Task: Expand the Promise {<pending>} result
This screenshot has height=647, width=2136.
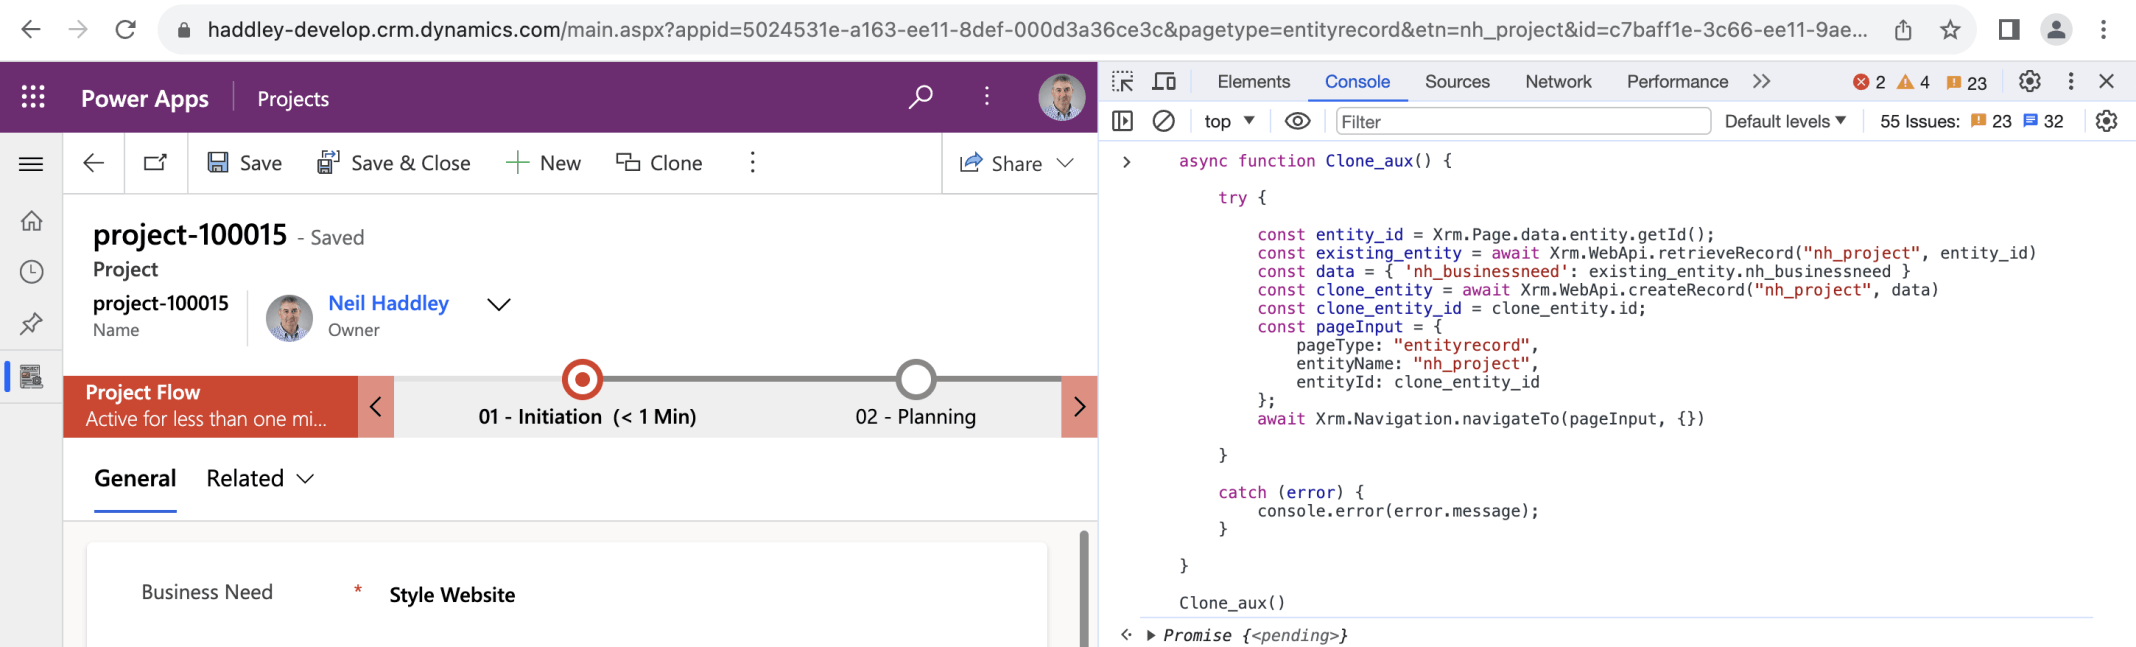Action: coord(1151,635)
